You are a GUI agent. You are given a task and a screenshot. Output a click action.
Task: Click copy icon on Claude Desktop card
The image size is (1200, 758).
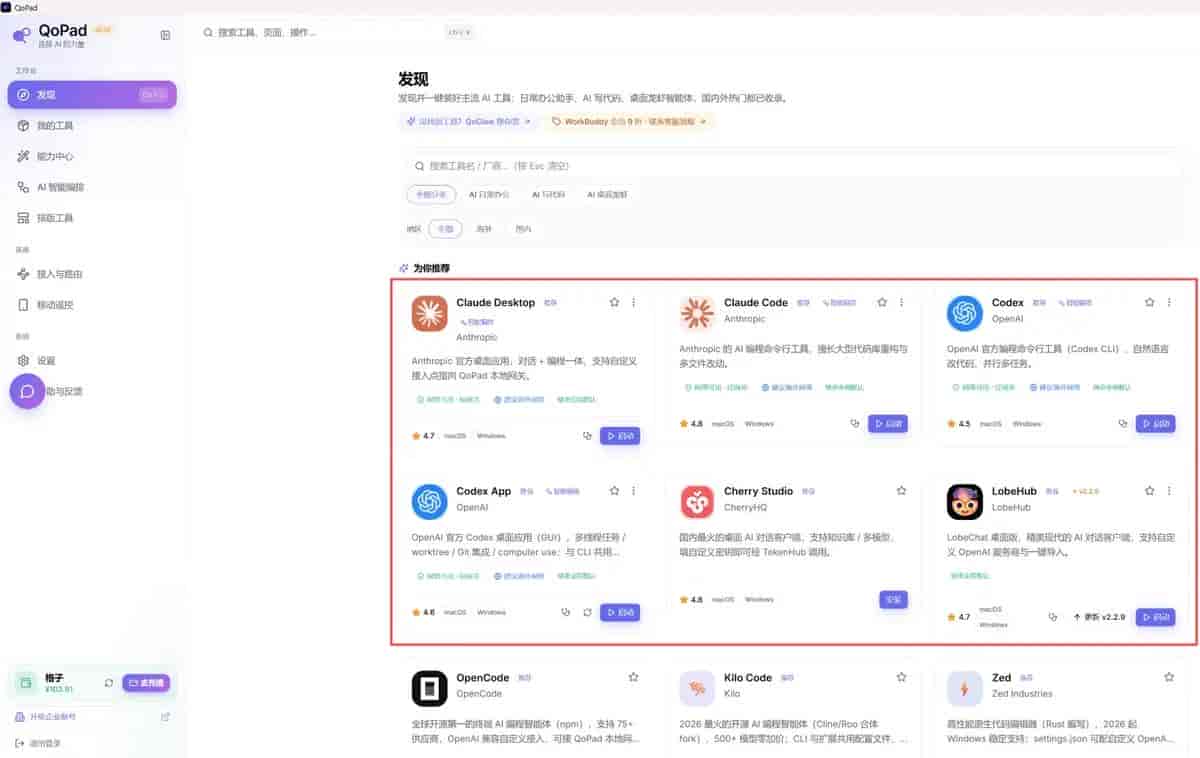(588, 436)
